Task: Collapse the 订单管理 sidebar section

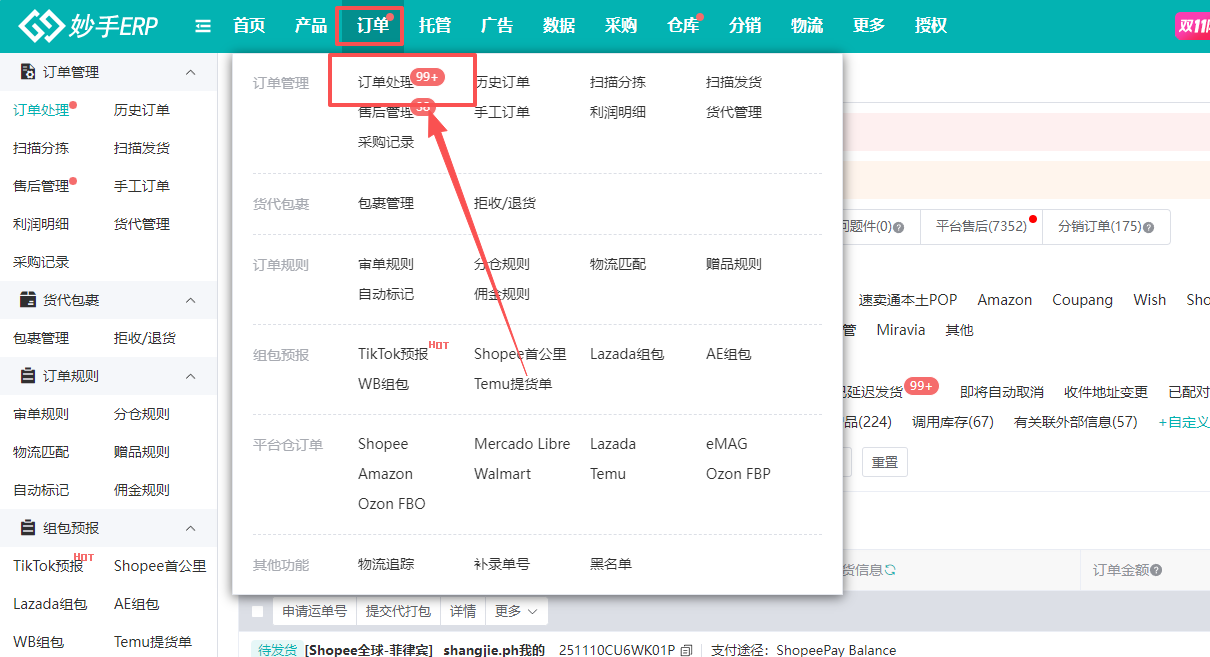Action: coord(191,72)
